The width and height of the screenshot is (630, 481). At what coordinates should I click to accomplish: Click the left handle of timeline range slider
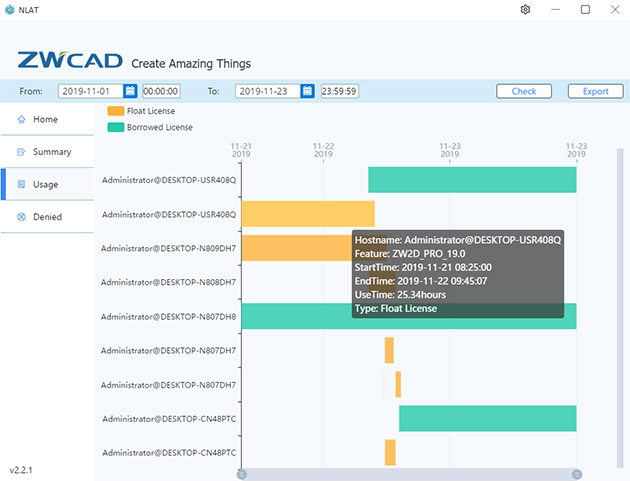[241, 473]
